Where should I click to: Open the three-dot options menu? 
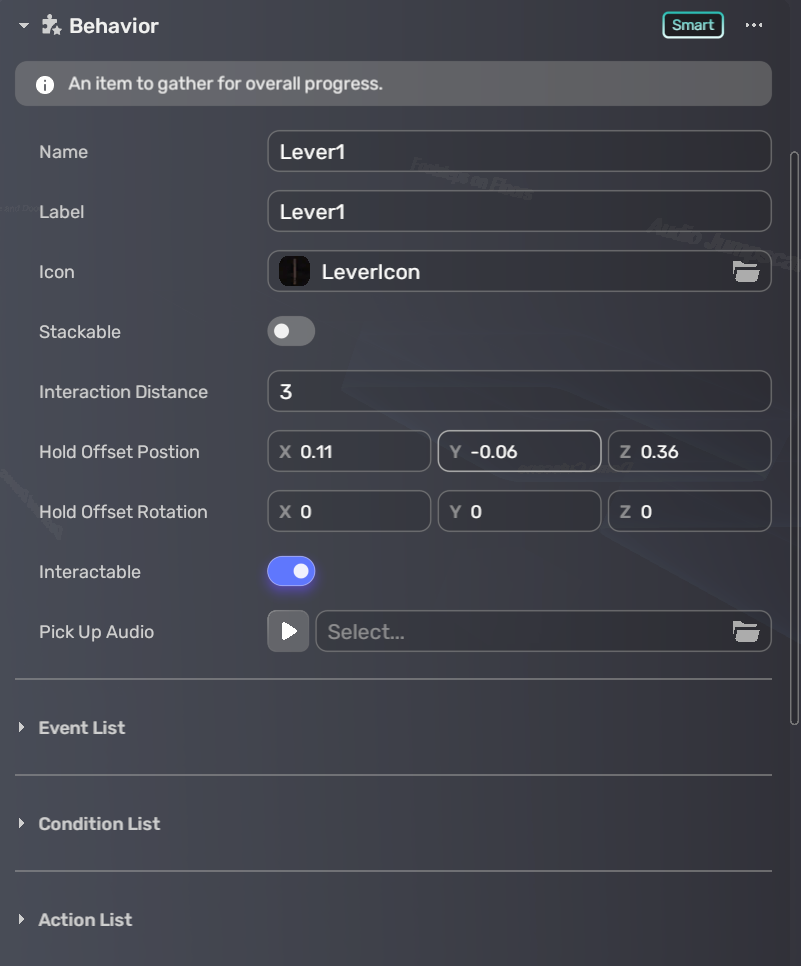[x=754, y=25]
